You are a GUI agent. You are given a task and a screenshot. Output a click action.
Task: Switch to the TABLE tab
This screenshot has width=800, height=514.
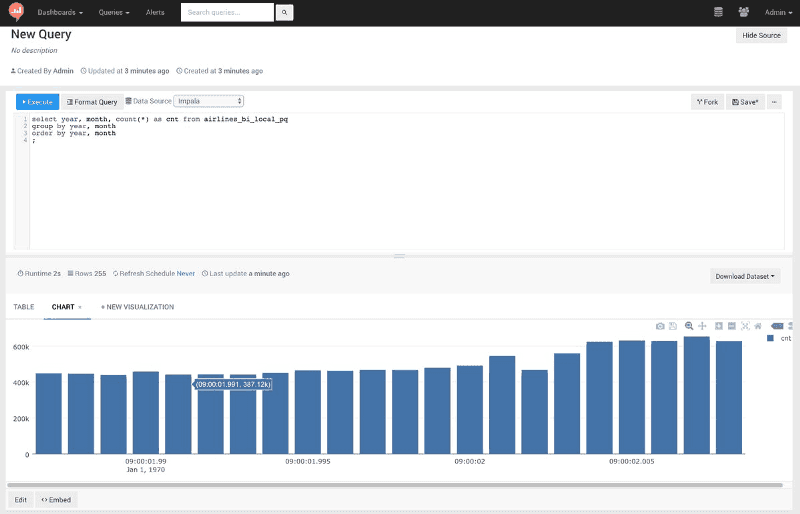[24, 307]
